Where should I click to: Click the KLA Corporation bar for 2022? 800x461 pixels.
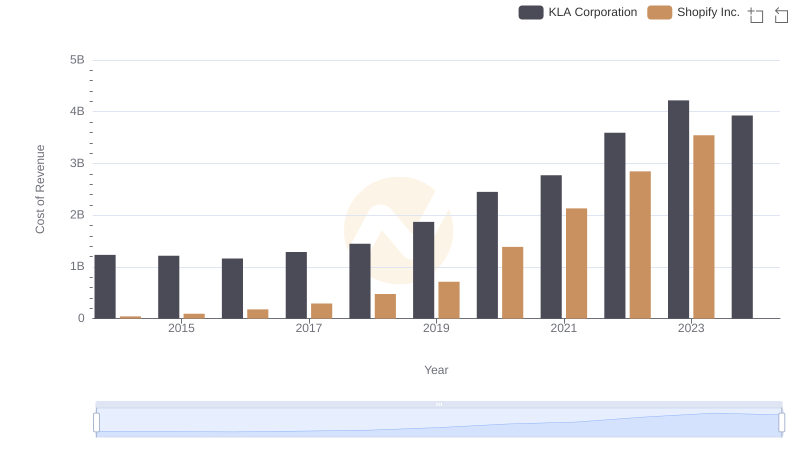click(615, 225)
